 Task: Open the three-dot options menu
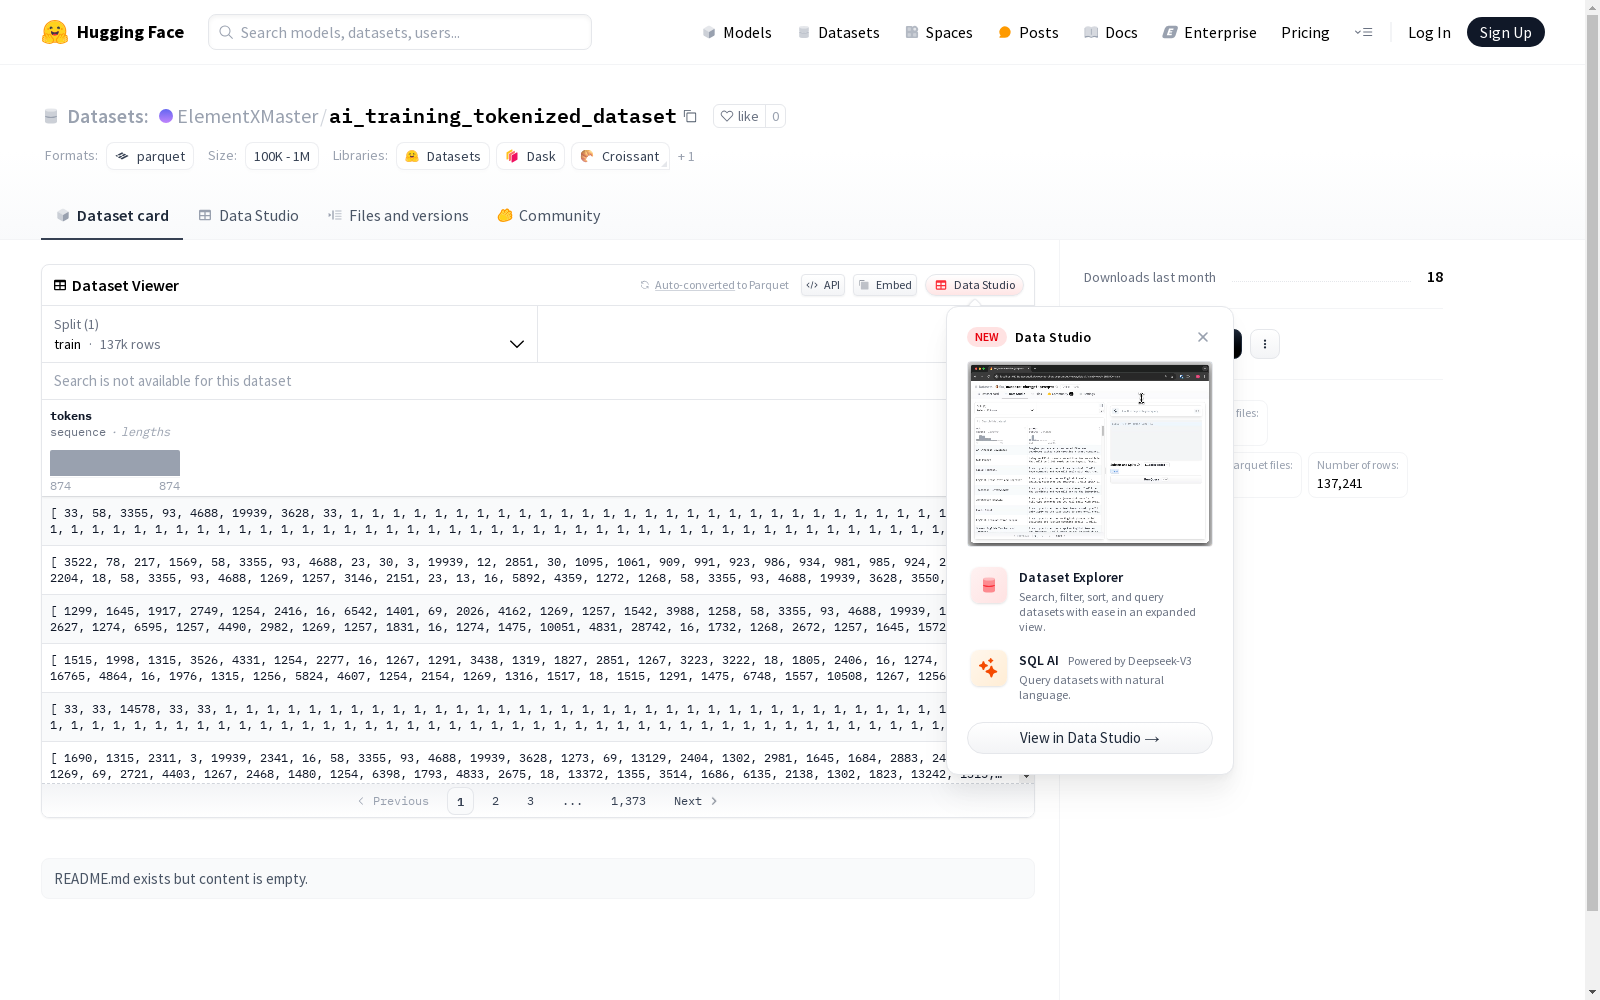(1265, 344)
